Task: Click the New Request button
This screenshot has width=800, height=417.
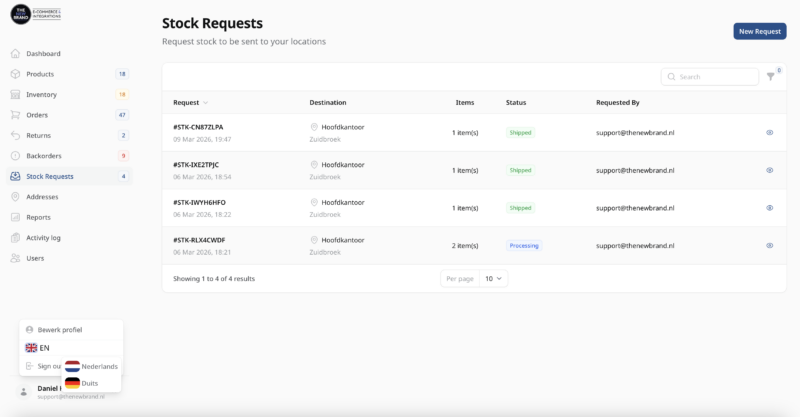Action: tap(760, 31)
